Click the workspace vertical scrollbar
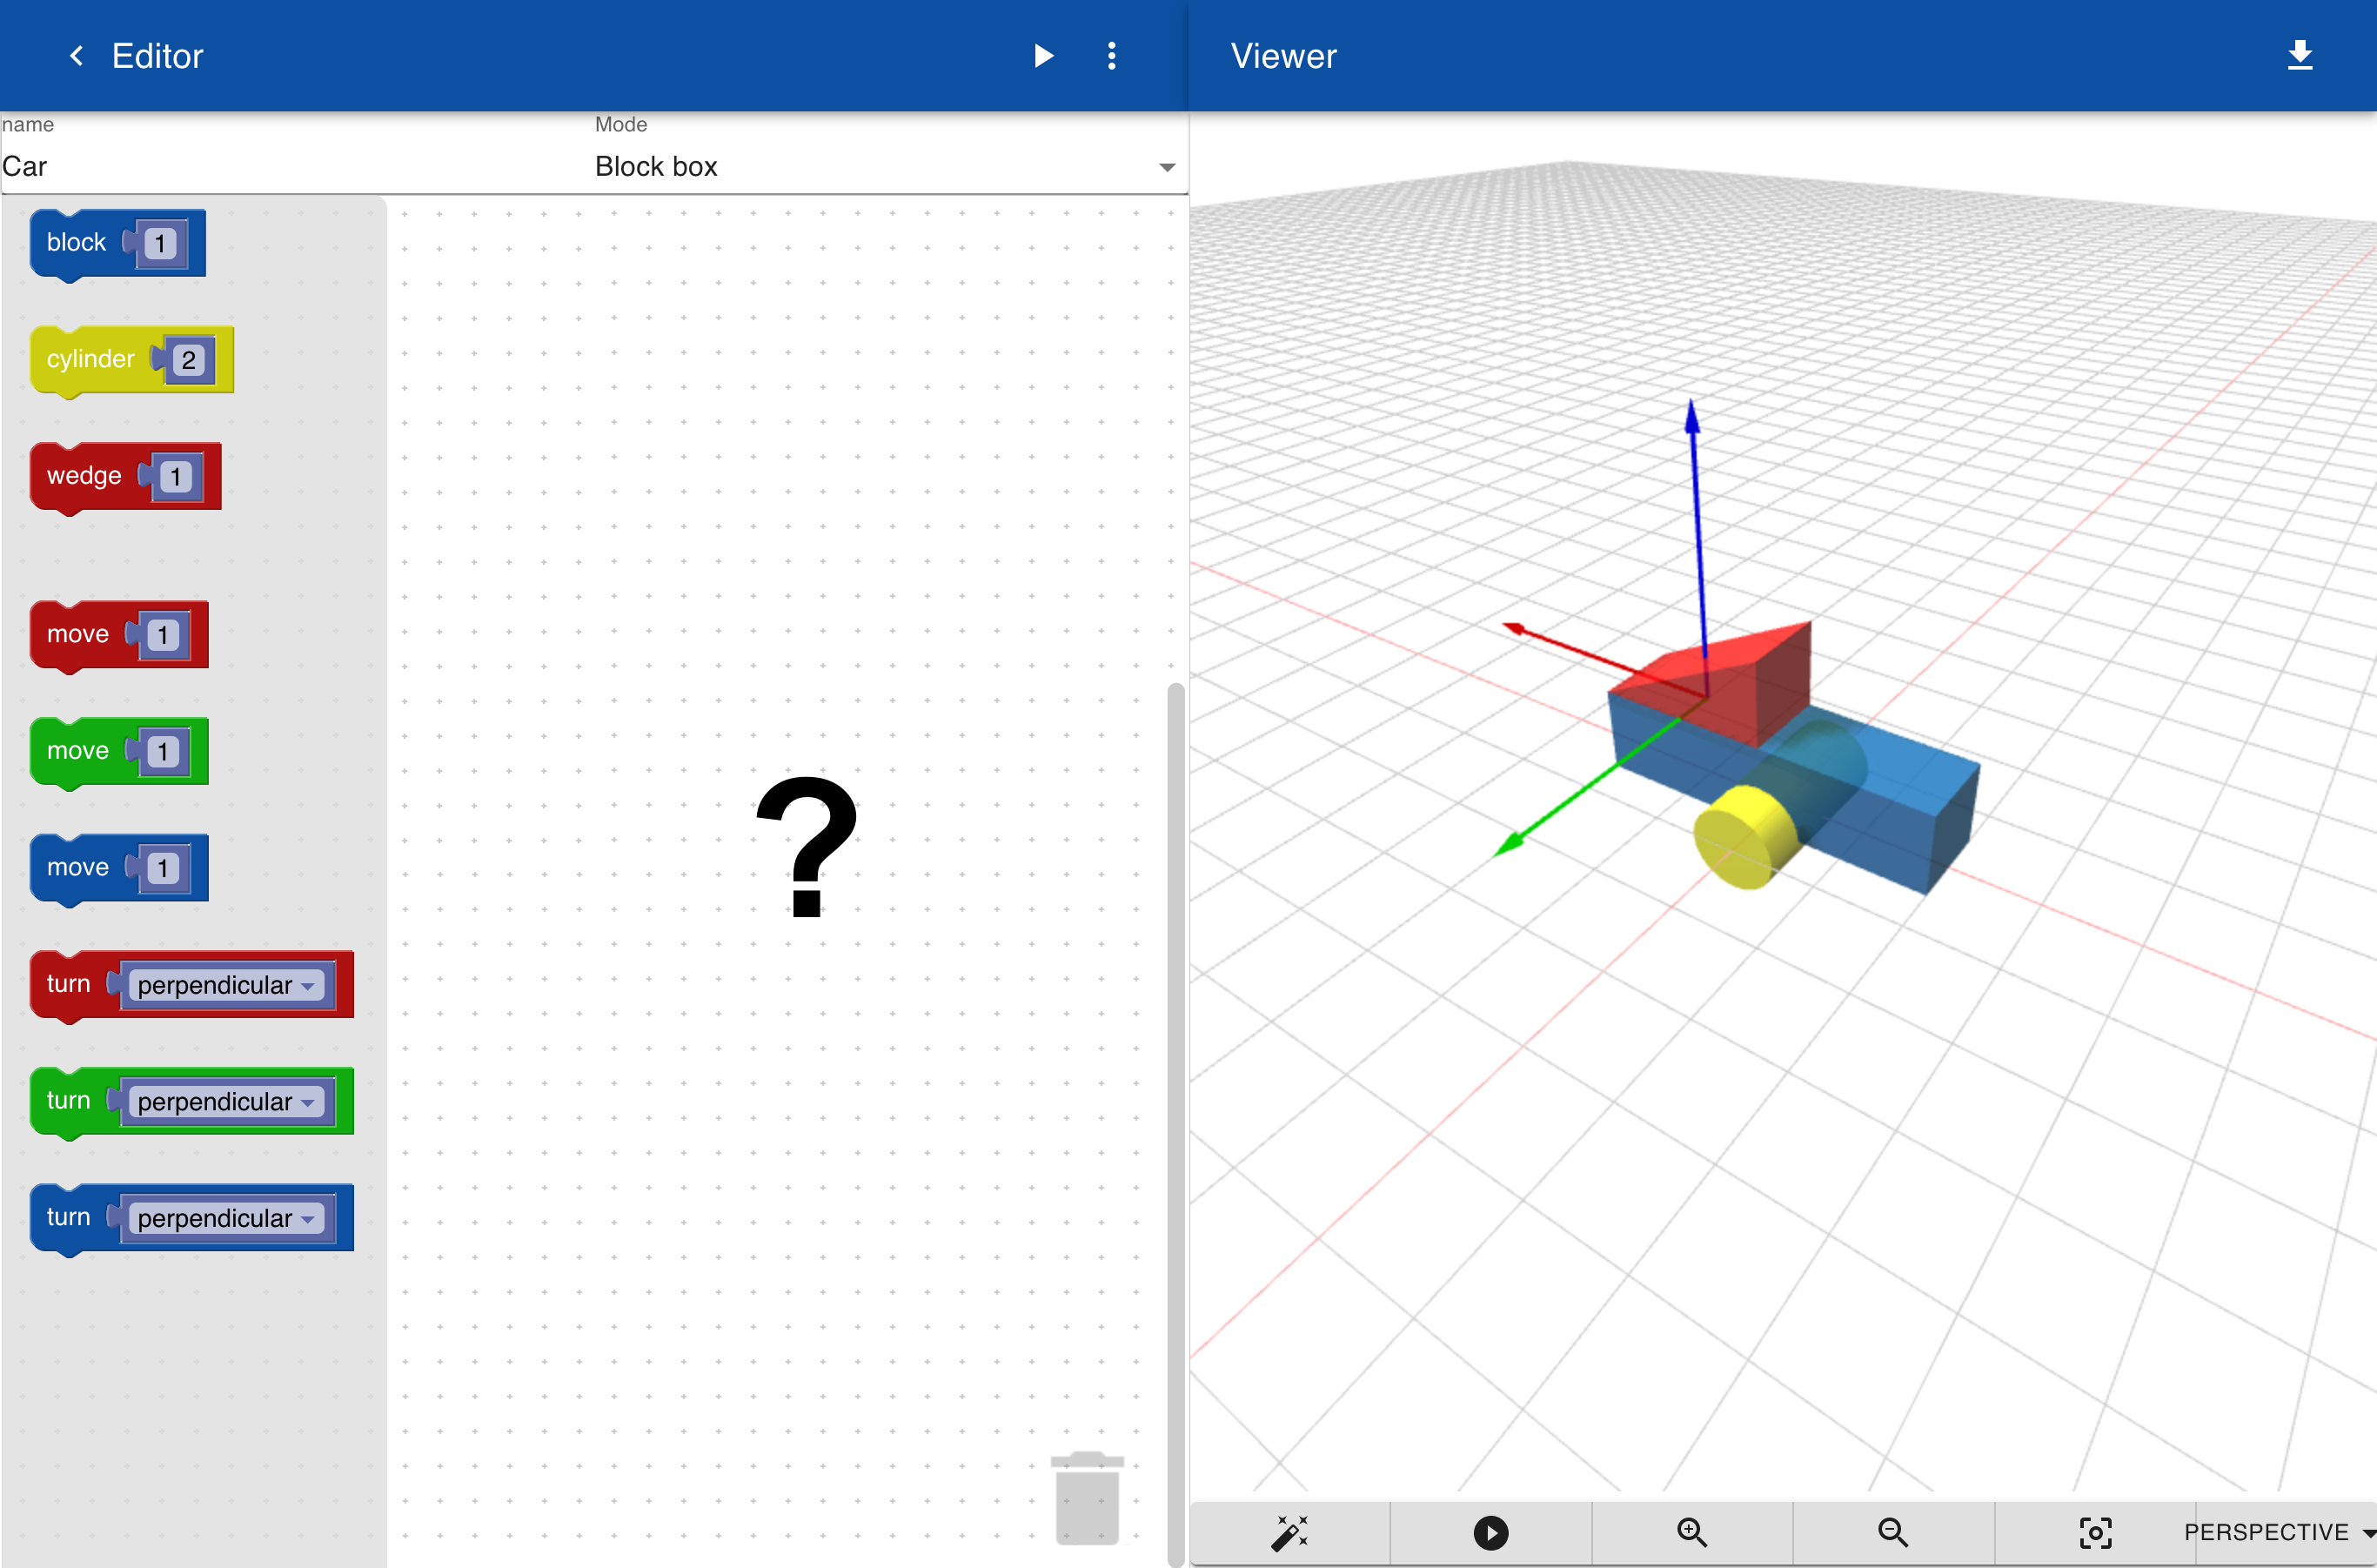Viewport: 2377px width, 1568px height. 1175,1123
